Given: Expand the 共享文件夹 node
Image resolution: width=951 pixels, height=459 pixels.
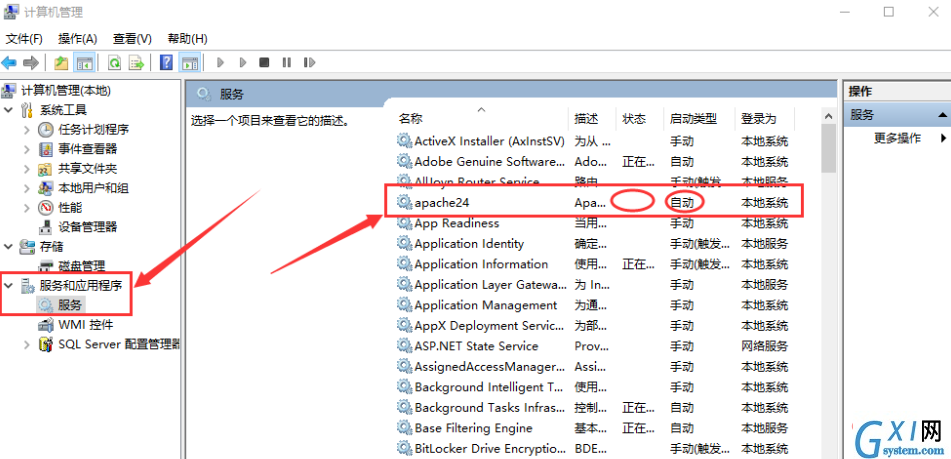Looking at the screenshot, I should click(x=27, y=169).
